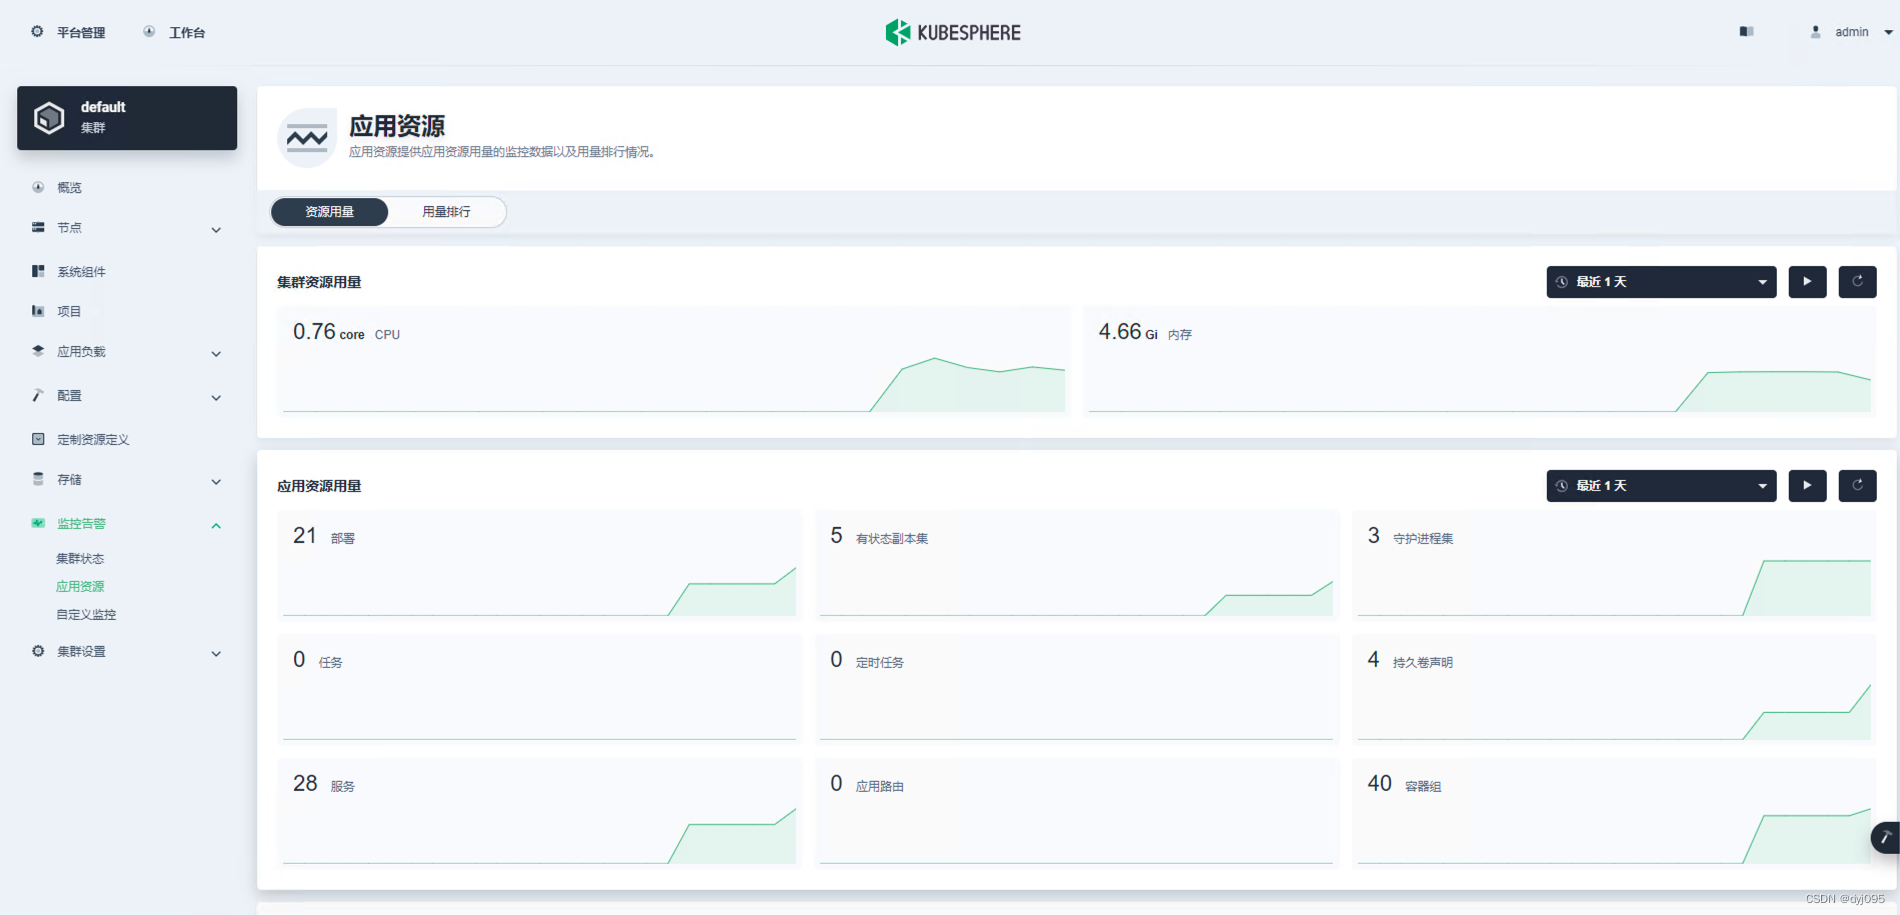
Task: Click the 工作台 dashboard icon
Action: (149, 31)
